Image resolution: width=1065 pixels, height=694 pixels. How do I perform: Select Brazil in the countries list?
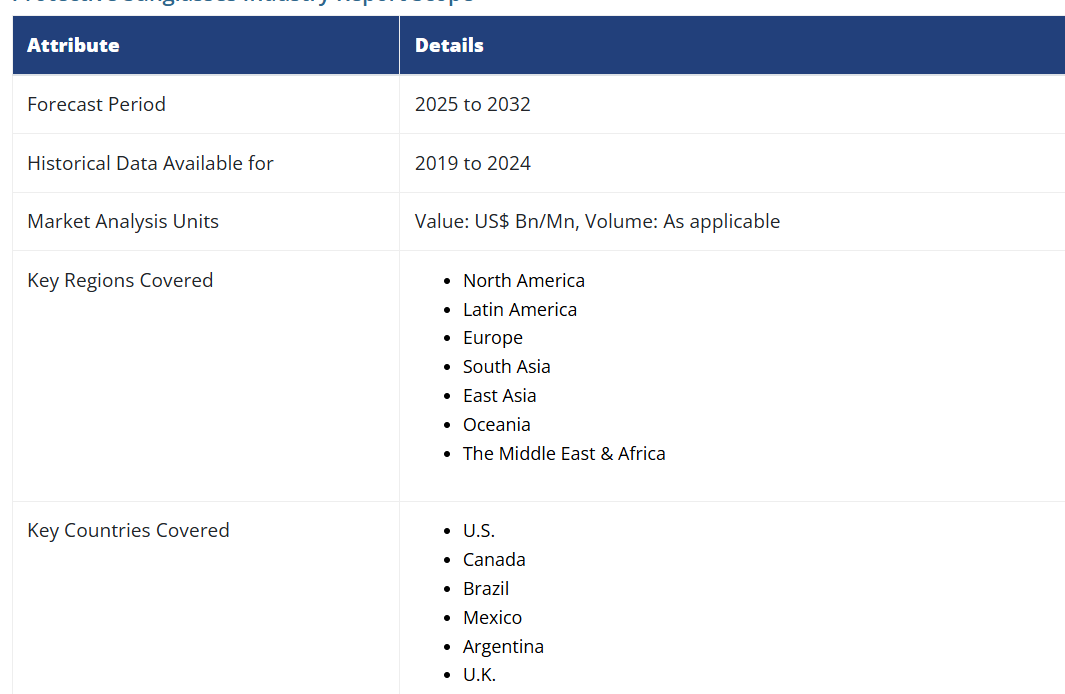coord(485,589)
